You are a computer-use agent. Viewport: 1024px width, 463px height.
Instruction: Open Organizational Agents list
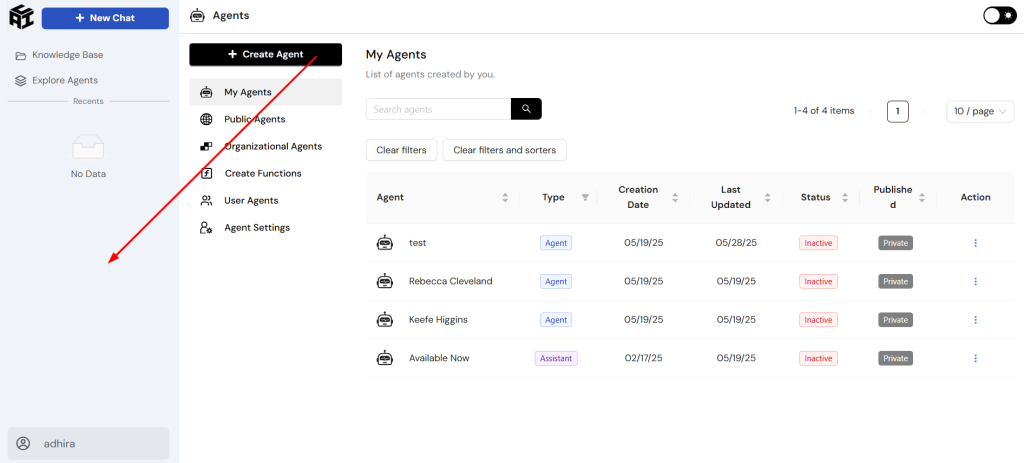266,146
